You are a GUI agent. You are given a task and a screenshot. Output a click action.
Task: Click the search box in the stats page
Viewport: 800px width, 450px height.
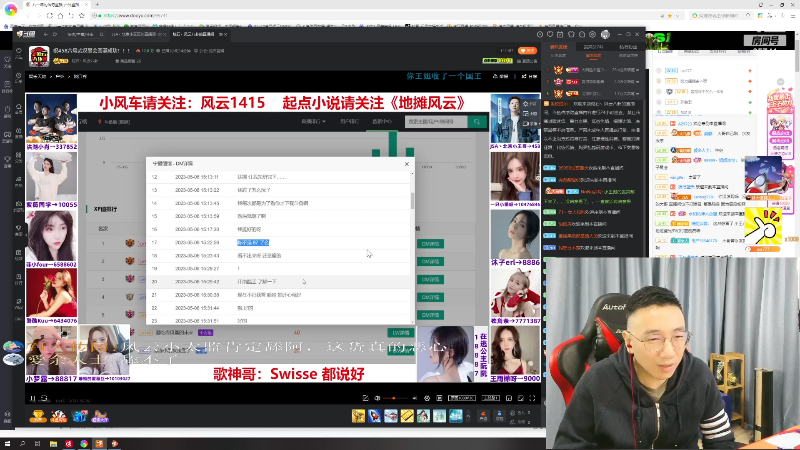pos(436,121)
